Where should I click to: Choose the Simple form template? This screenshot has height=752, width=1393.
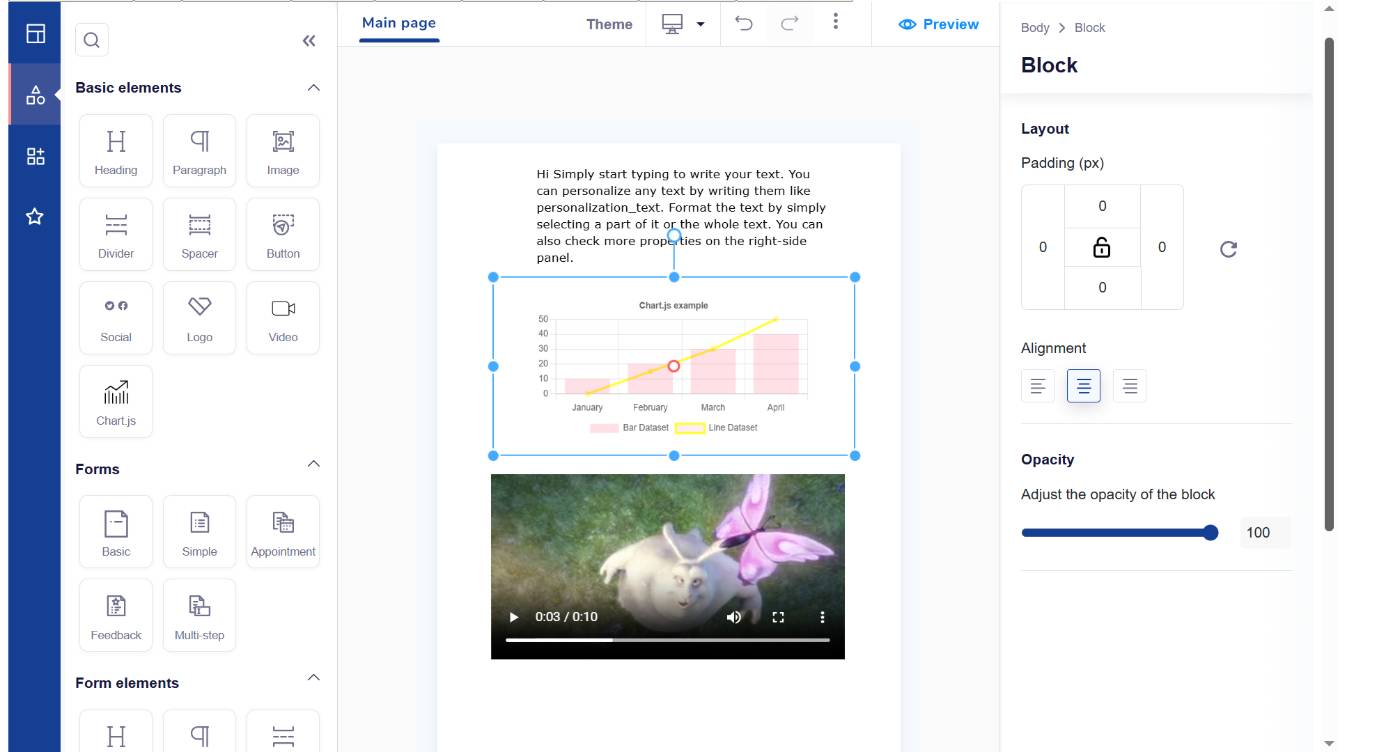click(x=199, y=532)
